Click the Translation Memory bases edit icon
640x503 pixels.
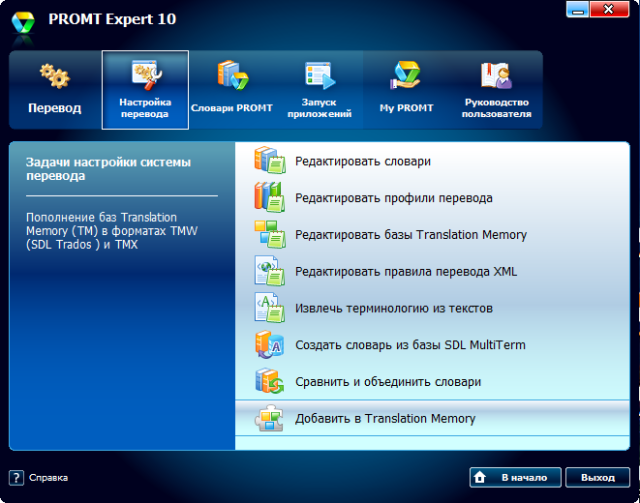pos(269,235)
